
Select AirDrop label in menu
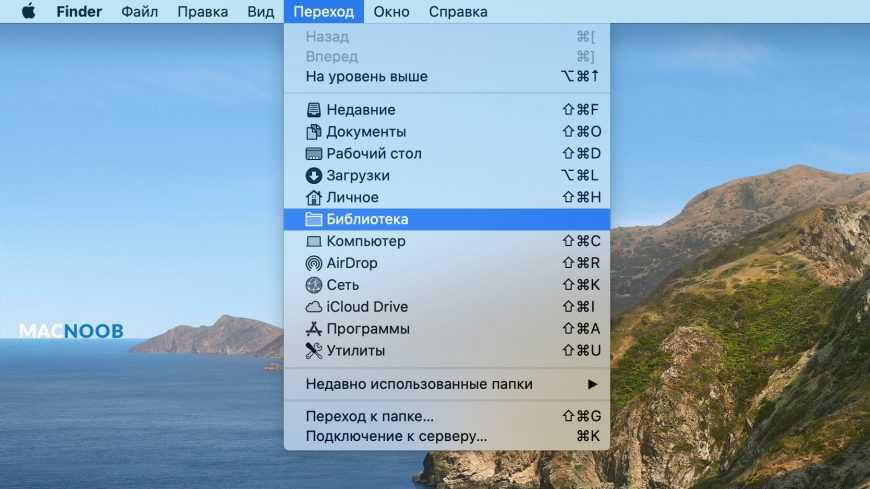tap(352, 263)
